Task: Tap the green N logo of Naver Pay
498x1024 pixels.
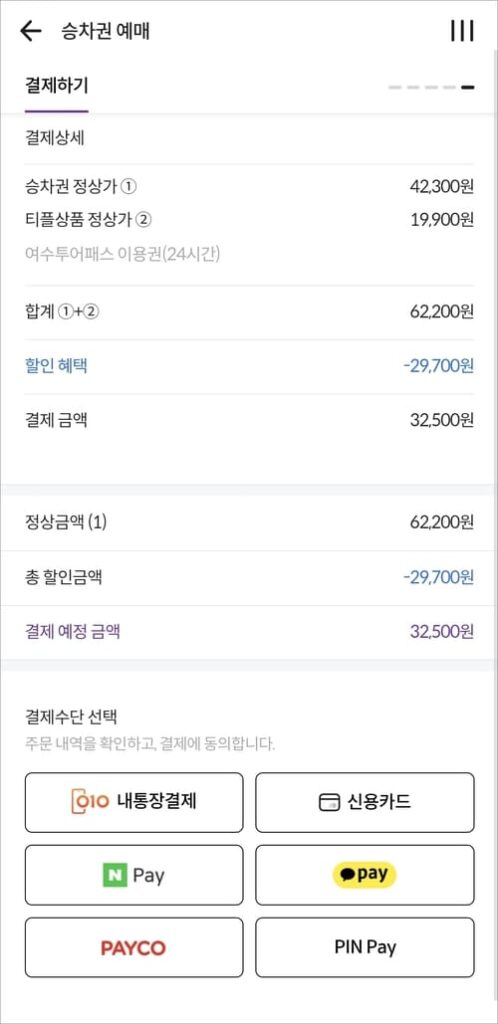Action: pyautogui.click(x=114, y=875)
